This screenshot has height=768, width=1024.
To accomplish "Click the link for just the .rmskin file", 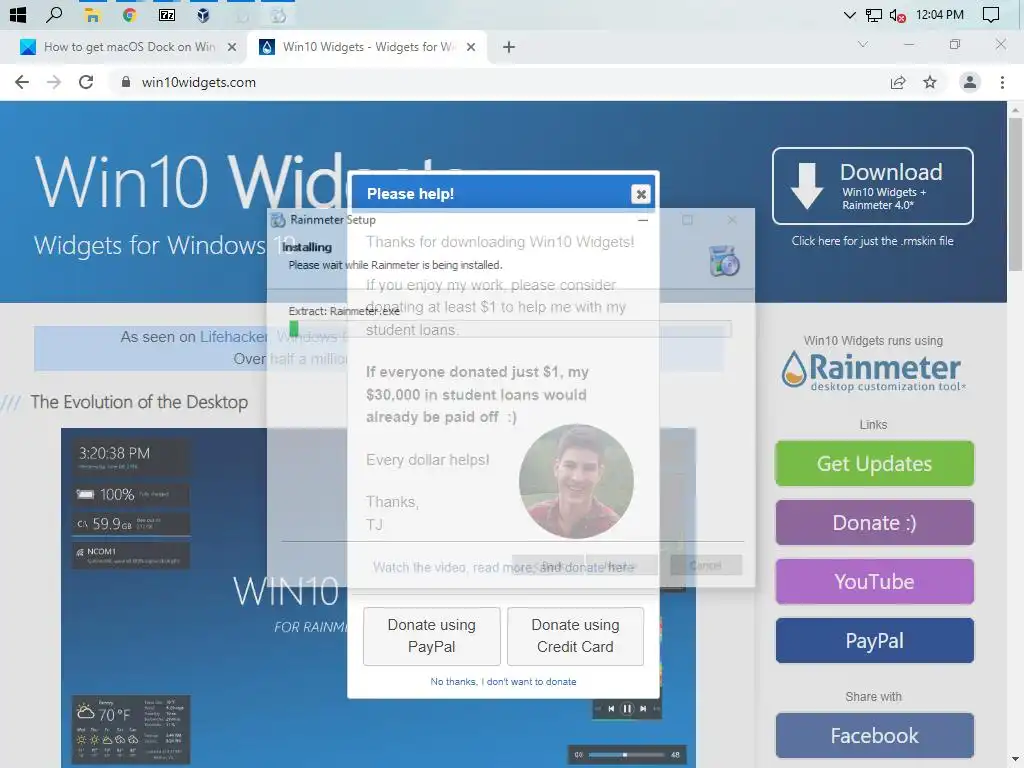I will coord(872,241).
